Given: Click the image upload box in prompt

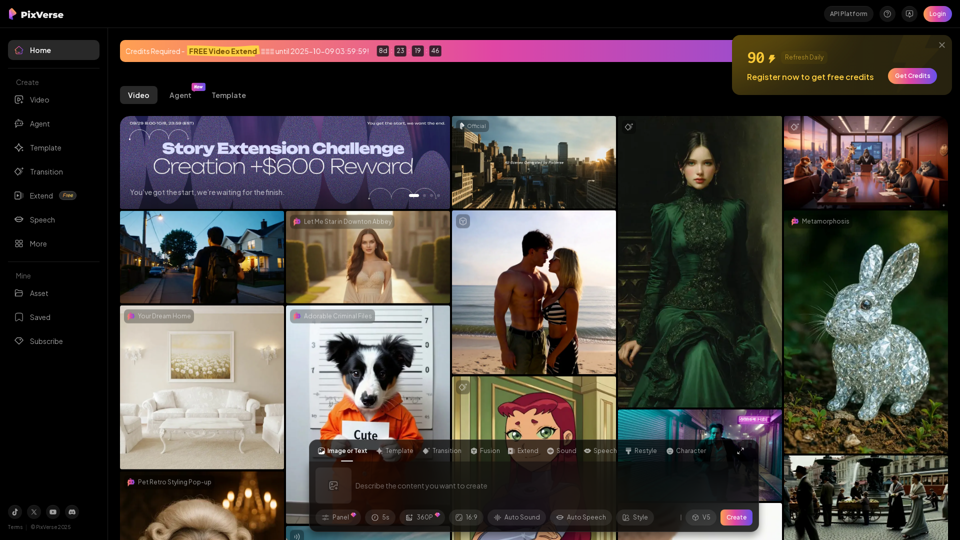Looking at the screenshot, I should (x=333, y=486).
